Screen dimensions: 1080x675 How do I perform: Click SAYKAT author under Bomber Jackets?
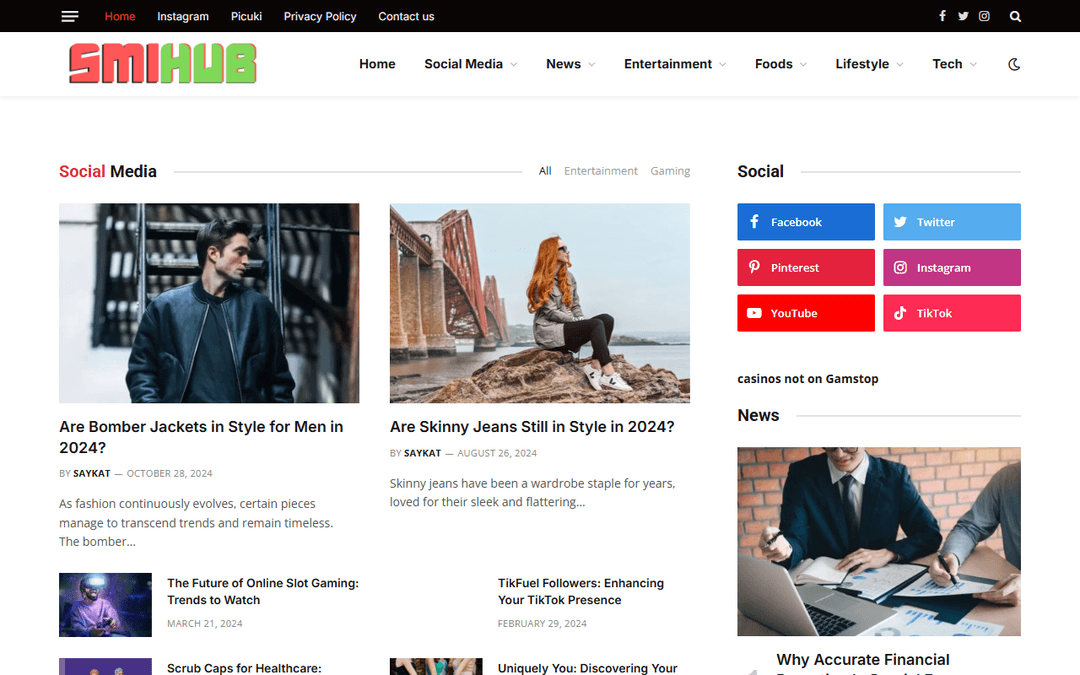(x=92, y=473)
